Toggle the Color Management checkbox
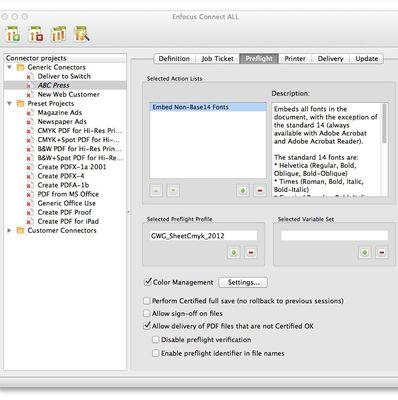The height and width of the screenshot is (400, 398). 148,282
